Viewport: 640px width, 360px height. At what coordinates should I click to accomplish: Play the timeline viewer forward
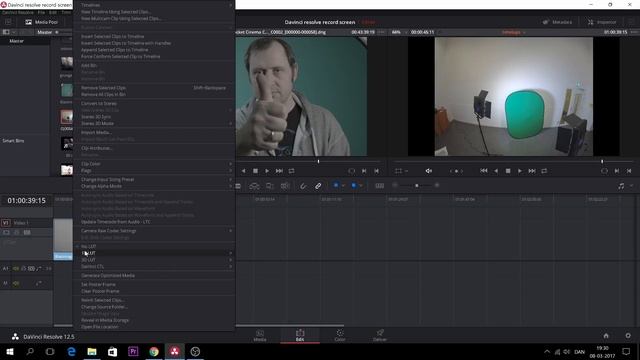(520, 171)
